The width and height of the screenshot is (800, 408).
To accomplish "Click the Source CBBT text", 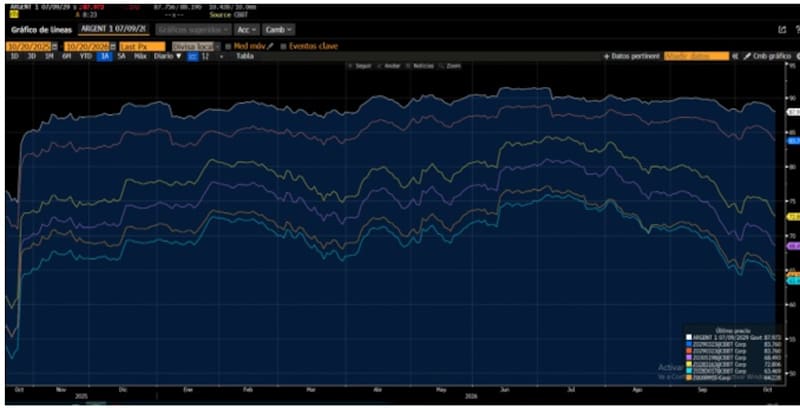I will click(227, 15).
